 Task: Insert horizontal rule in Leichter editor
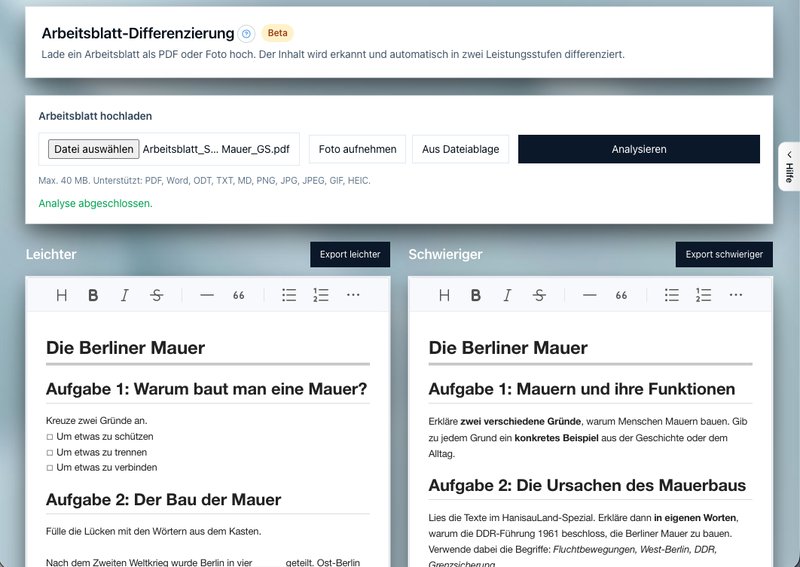click(207, 295)
